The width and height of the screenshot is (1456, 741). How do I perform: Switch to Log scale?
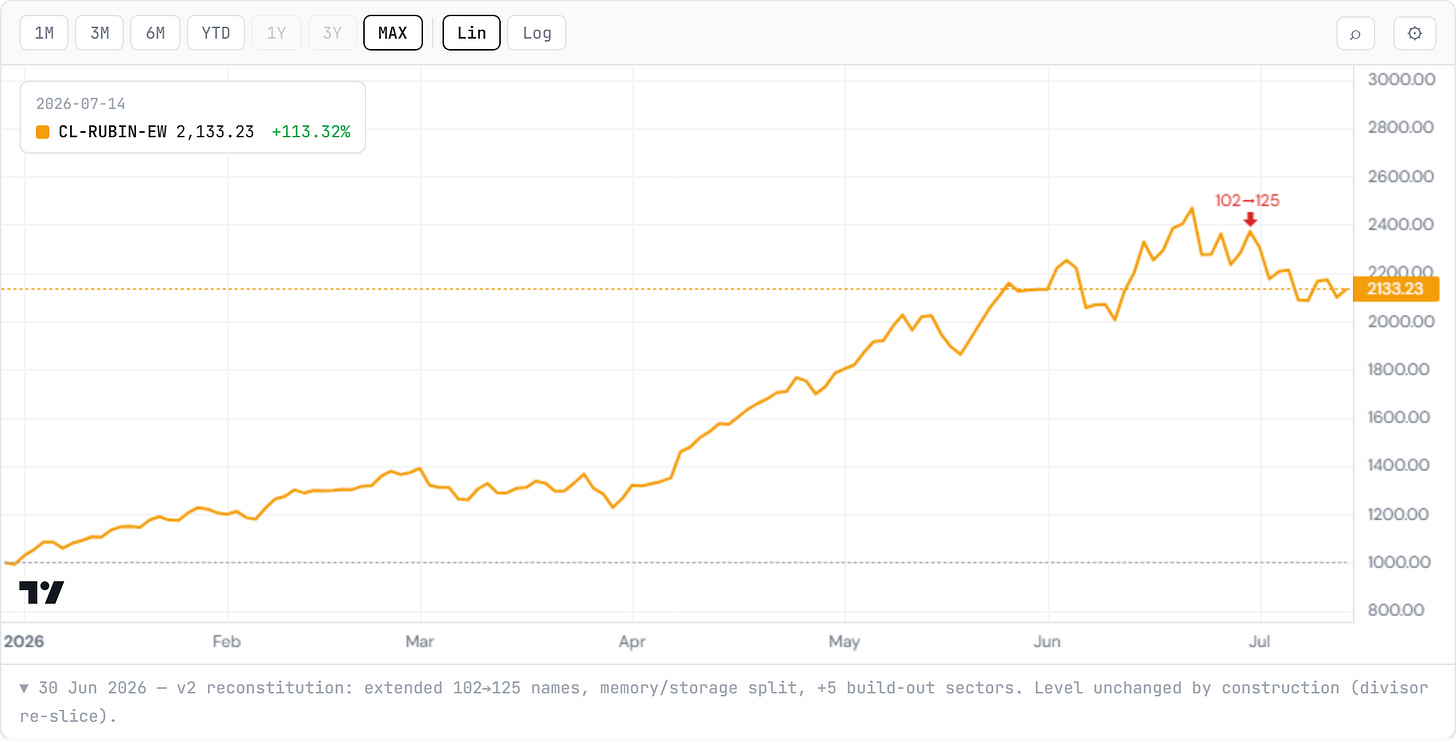point(537,33)
